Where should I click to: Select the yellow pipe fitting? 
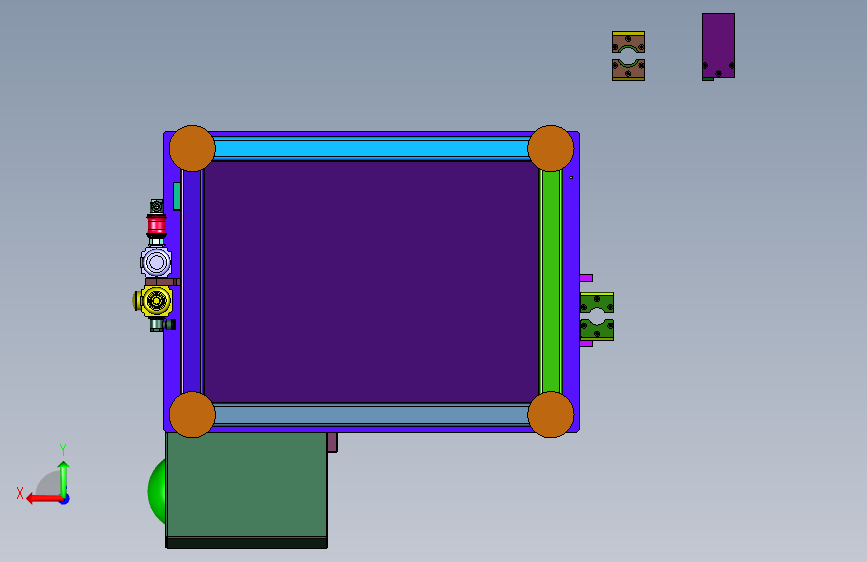click(x=154, y=301)
